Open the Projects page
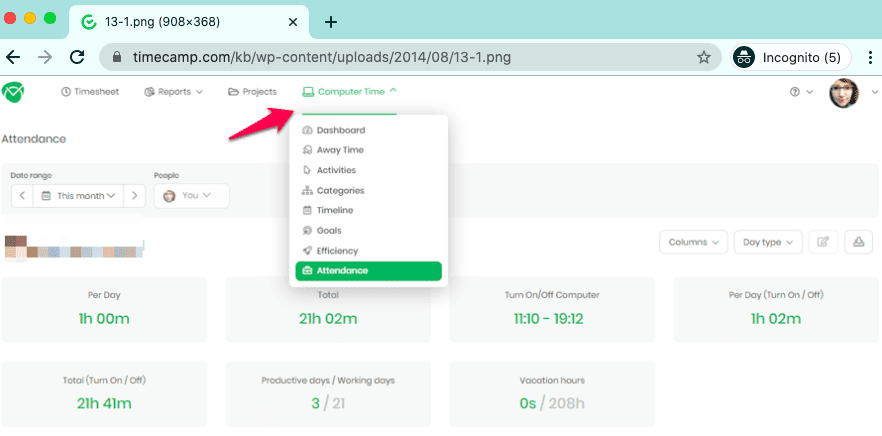Screen dimensions: 882x436 point(252,92)
